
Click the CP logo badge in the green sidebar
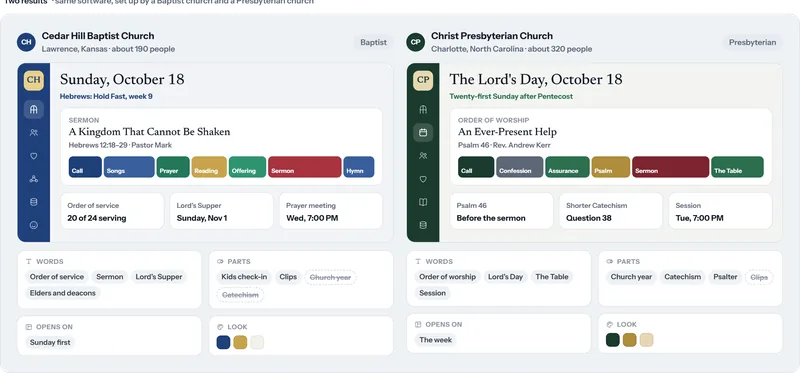[423, 80]
